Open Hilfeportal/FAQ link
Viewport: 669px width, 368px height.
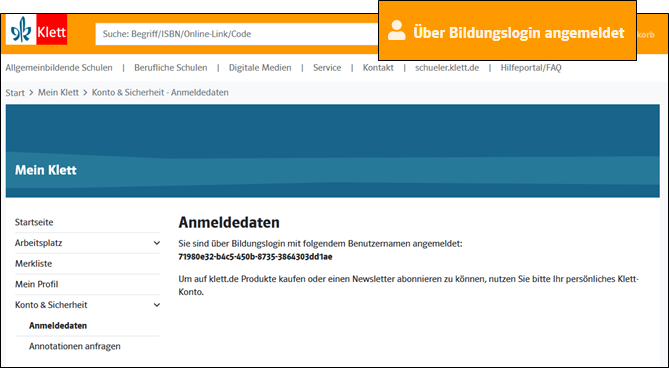point(531,68)
